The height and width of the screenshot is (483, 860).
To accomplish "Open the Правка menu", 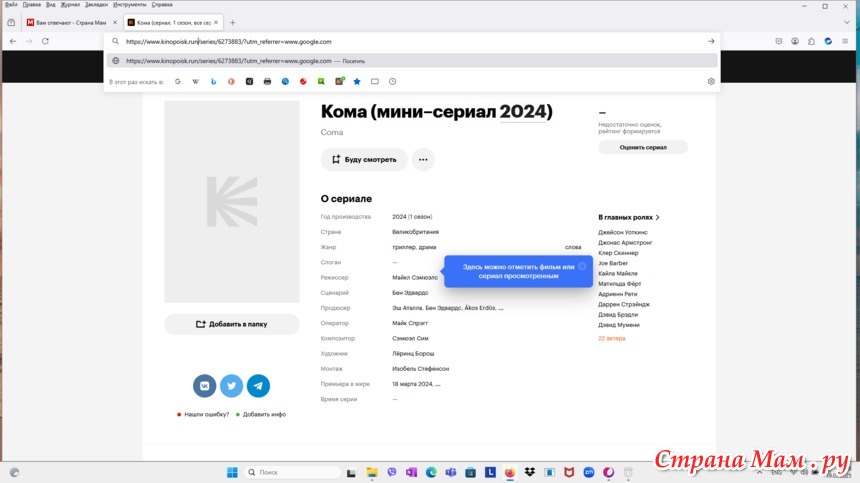I will (x=32, y=4).
